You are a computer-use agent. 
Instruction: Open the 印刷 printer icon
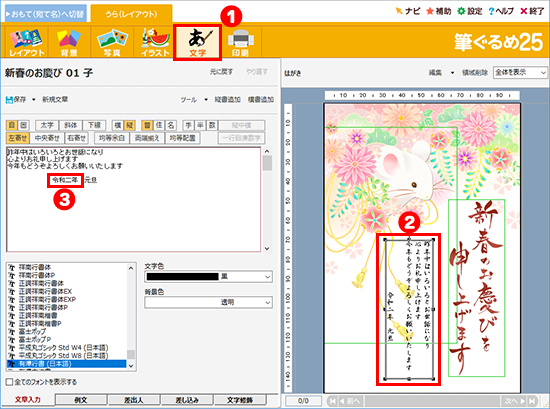pyautogui.click(x=240, y=42)
